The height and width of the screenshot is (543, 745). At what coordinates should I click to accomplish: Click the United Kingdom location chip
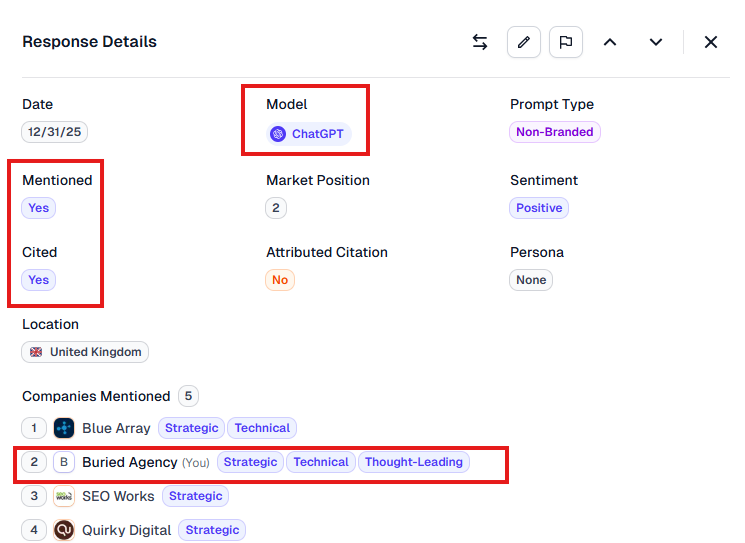pos(85,352)
